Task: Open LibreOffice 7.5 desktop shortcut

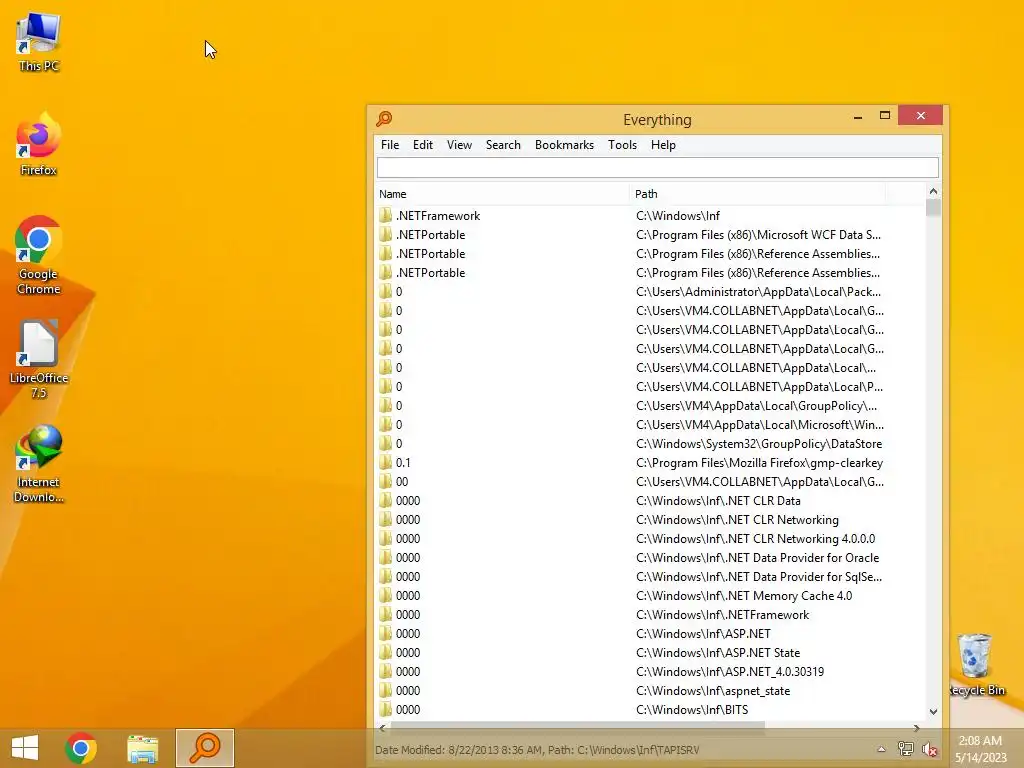Action: (x=39, y=359)
